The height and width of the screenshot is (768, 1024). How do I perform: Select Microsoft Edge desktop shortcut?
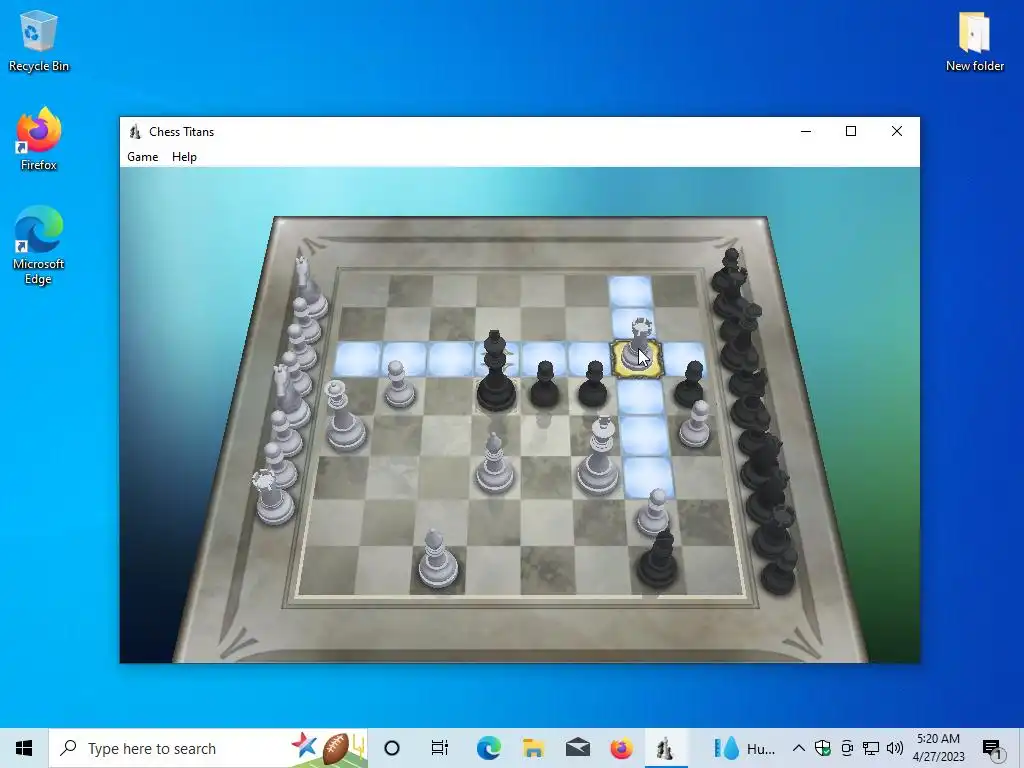[x=39, y=246]
